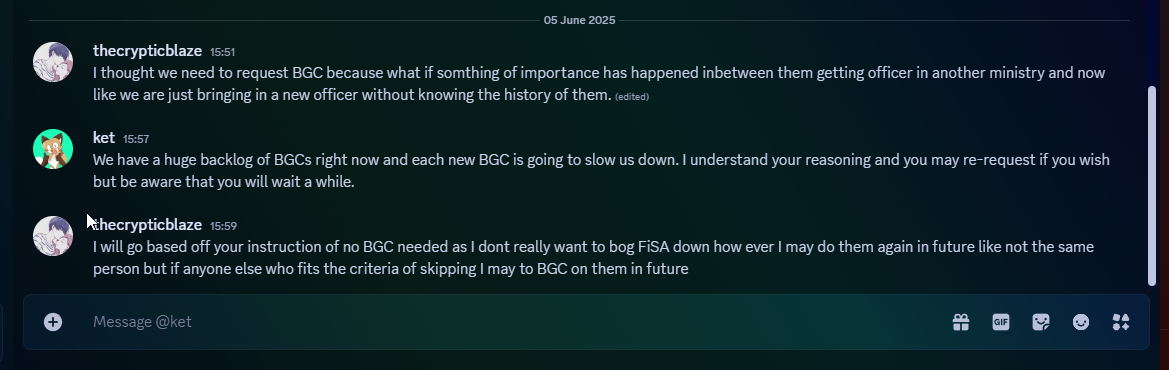
Task: Click the 15:57 timestamp on ket's message
Action: 136,139
